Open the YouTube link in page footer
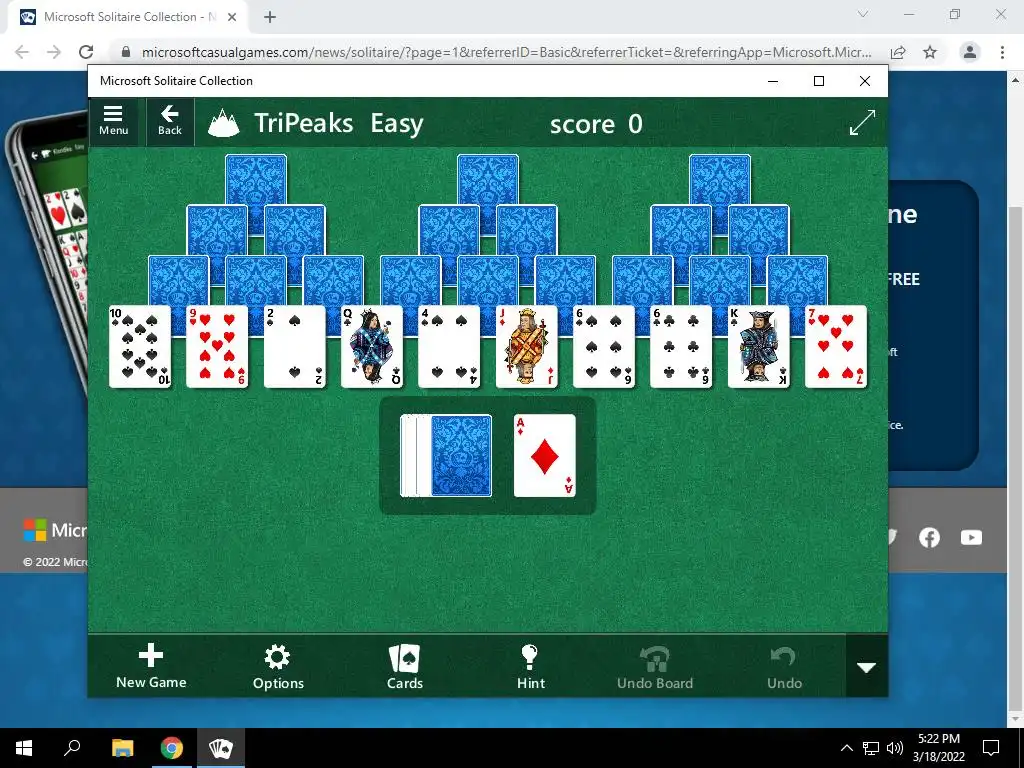This screenshot has height=768, width=1024. (971, 537)
